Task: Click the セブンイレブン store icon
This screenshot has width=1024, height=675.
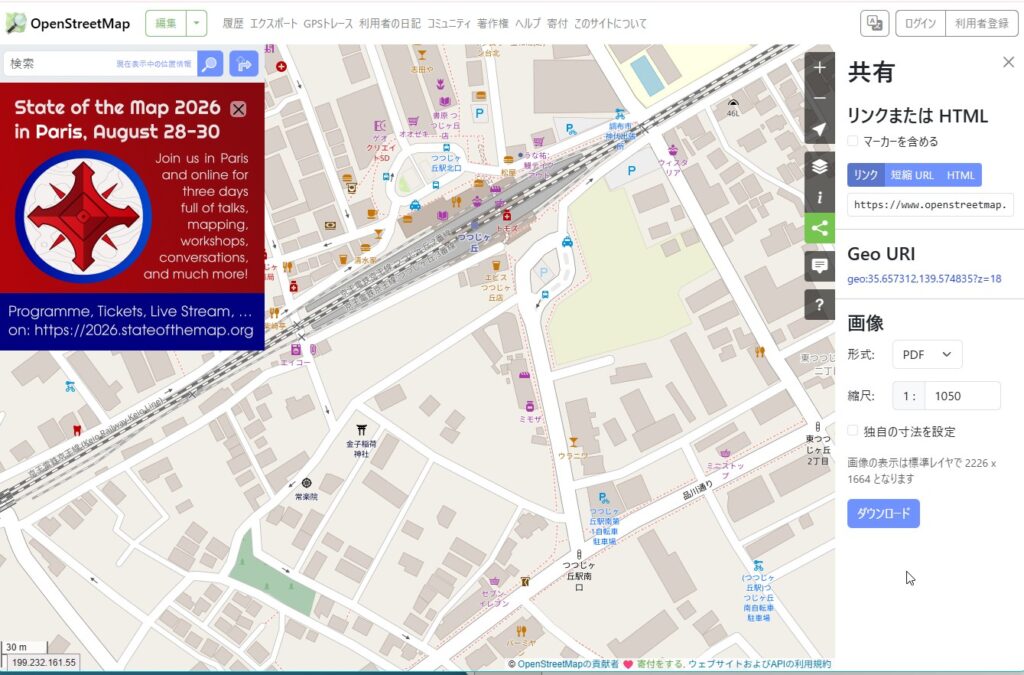Action: coord(495,581)
